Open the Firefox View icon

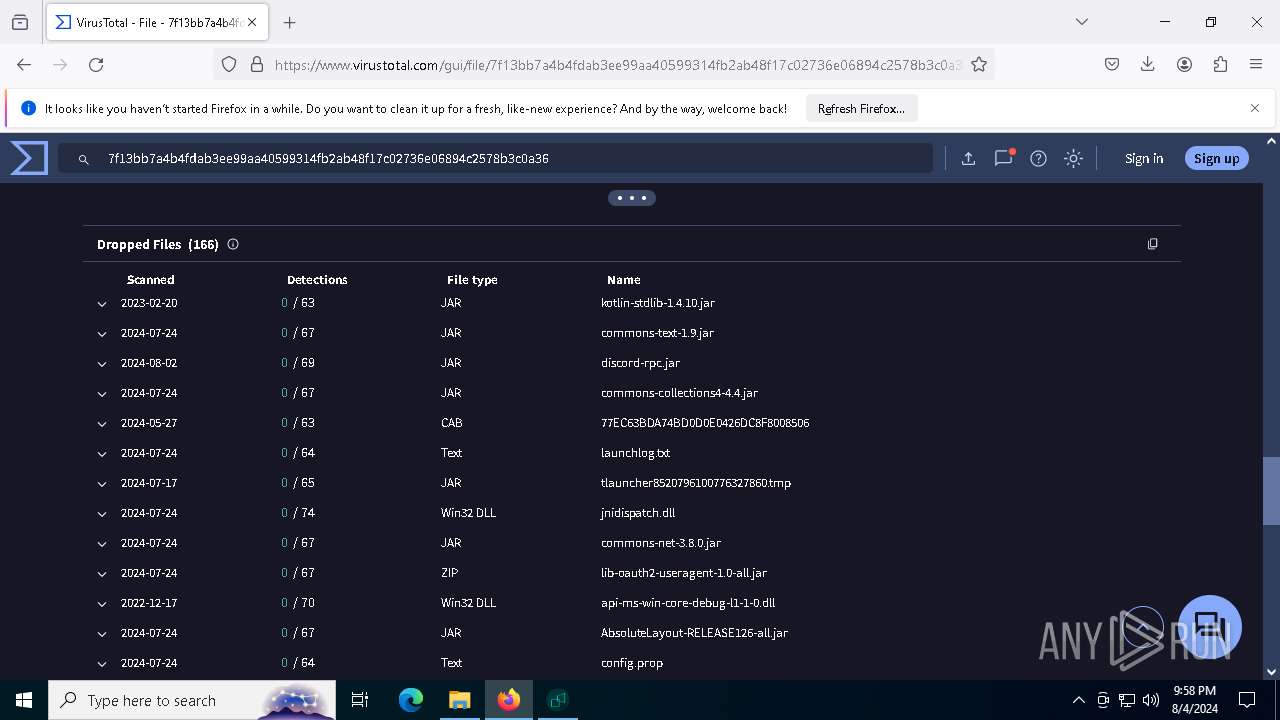point(20,22)
